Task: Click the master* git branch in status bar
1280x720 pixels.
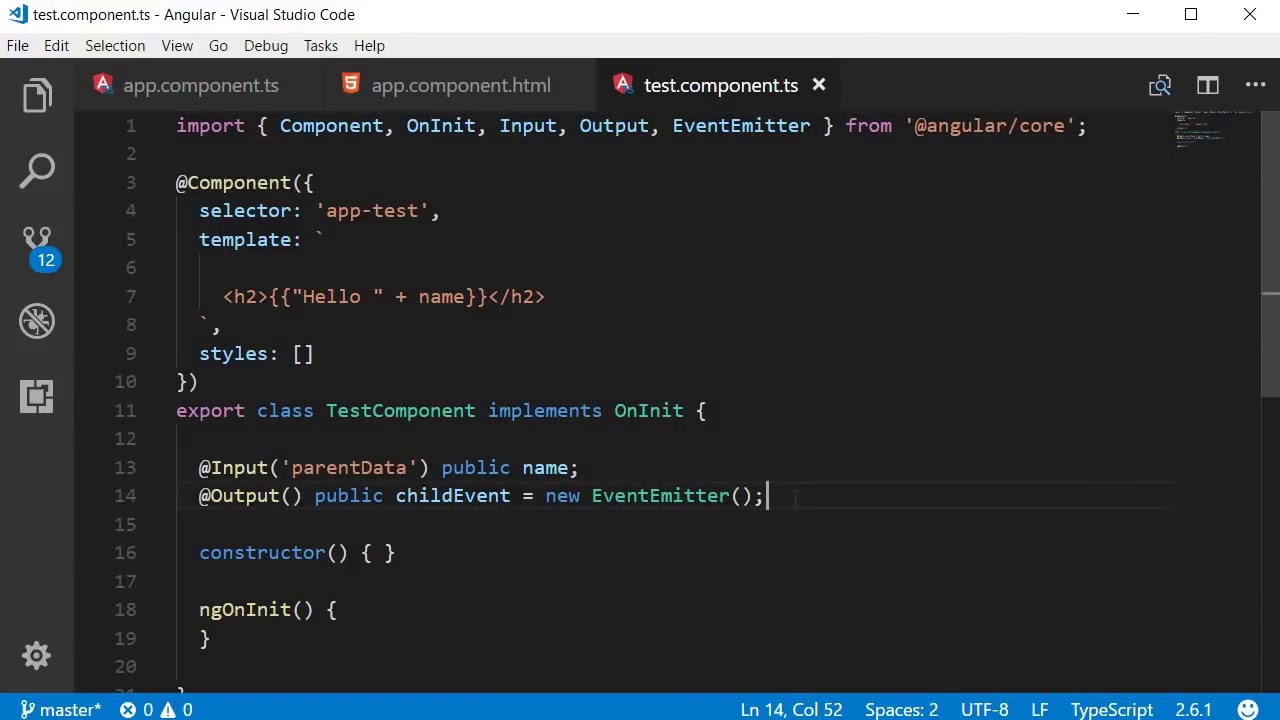Action: coord(61,710)
